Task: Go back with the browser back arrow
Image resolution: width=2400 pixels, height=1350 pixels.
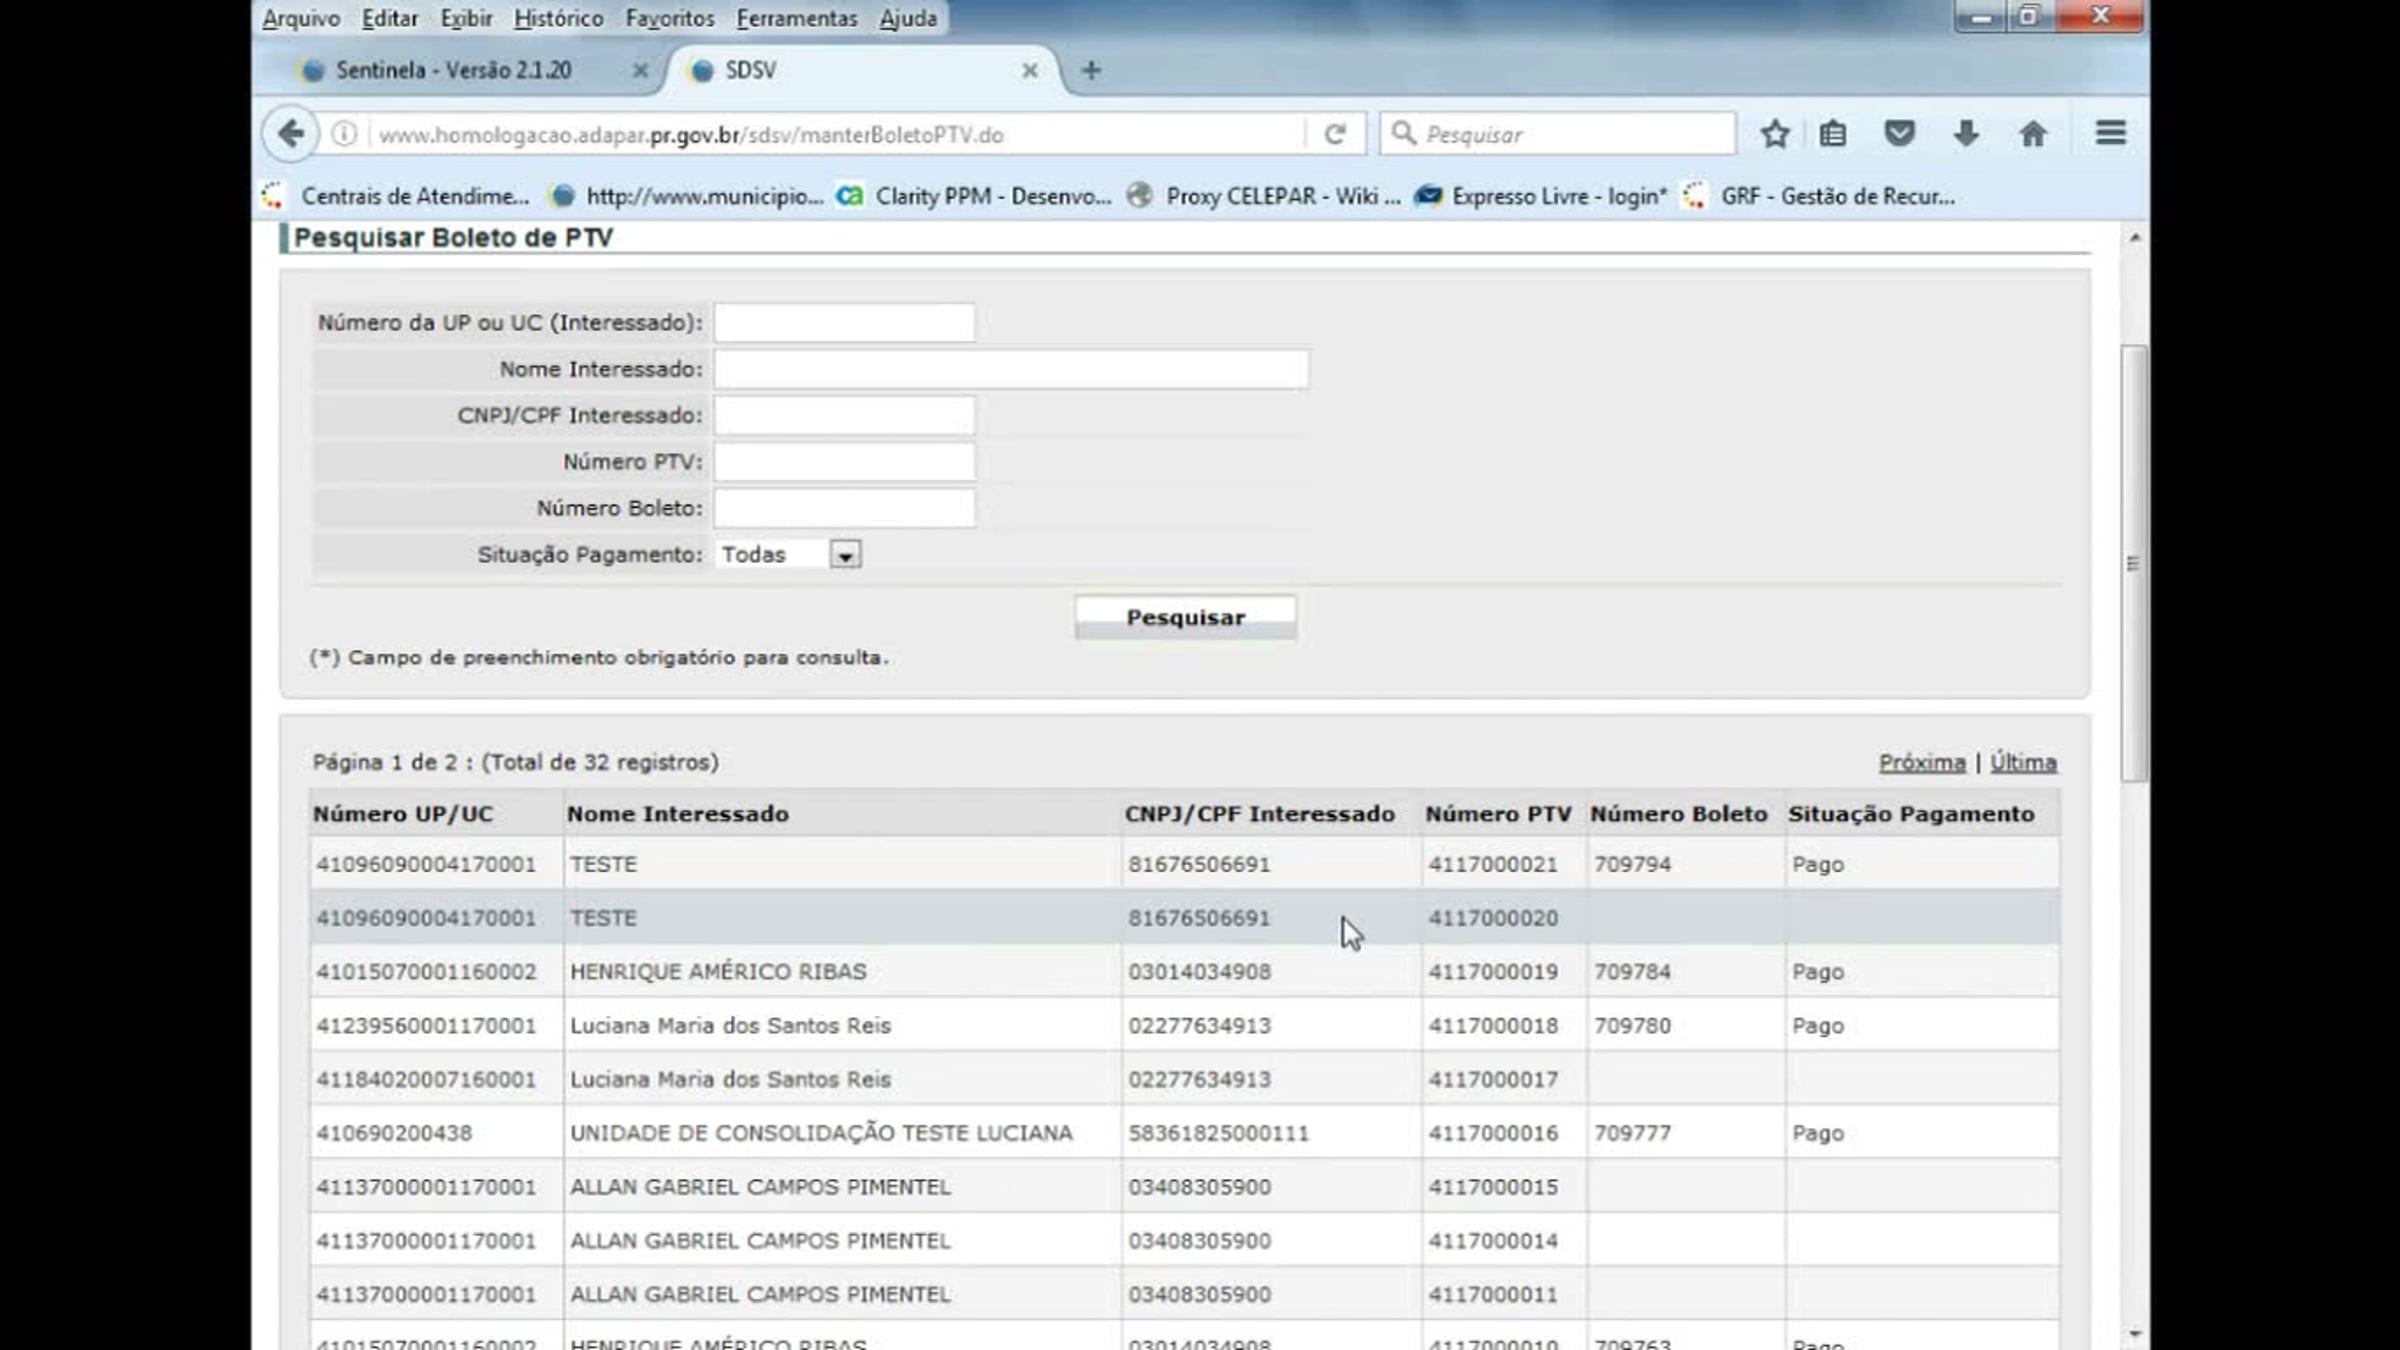Action: (291, 134)
